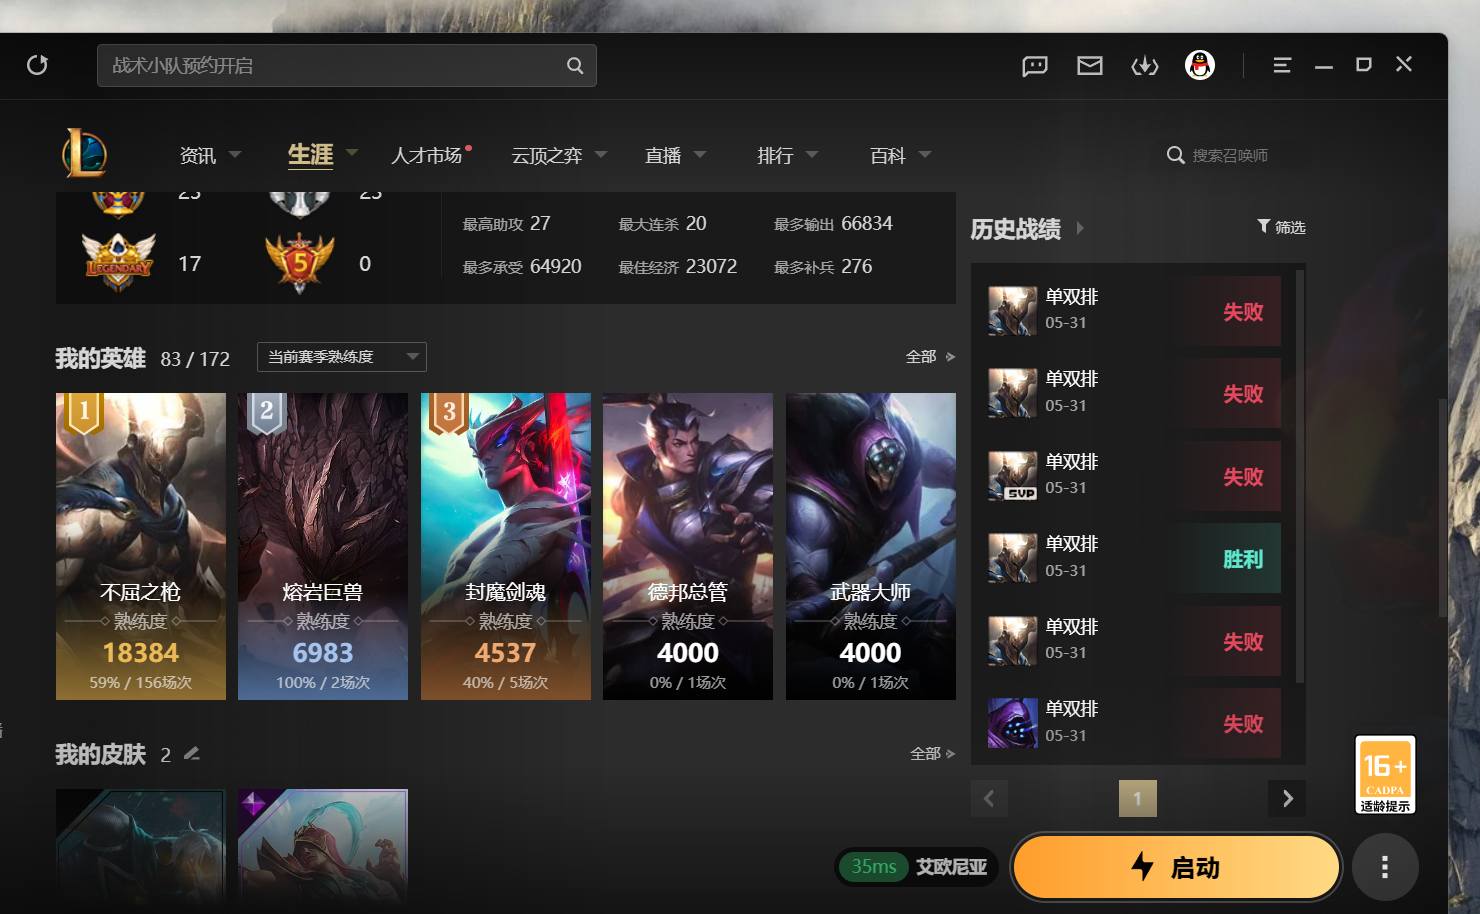Click the download manager icon

tap(1145, 66)
